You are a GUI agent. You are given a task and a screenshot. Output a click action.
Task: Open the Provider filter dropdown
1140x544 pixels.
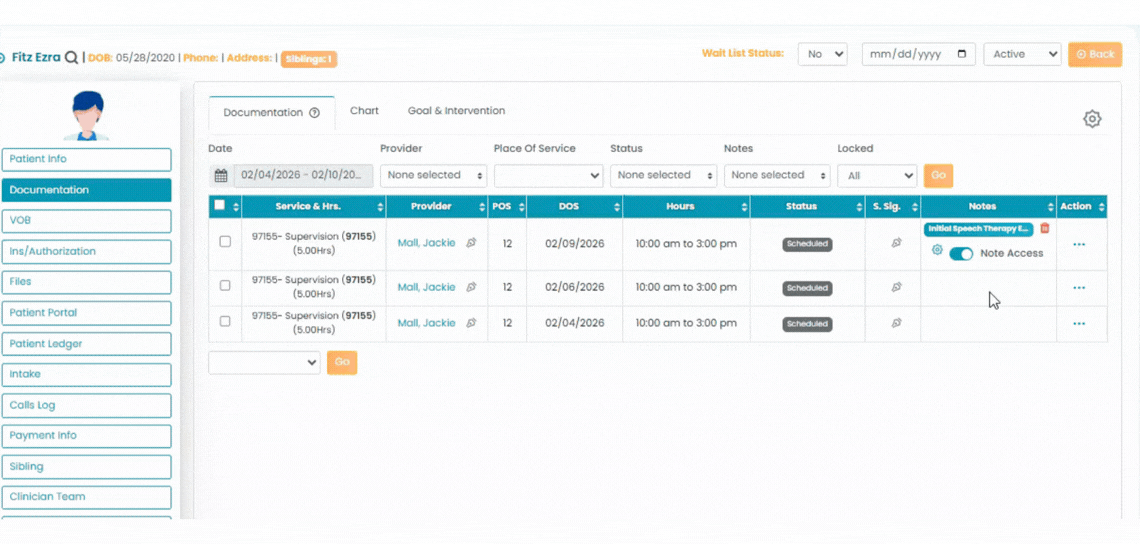pyautogui.click(x=433, y=175)
